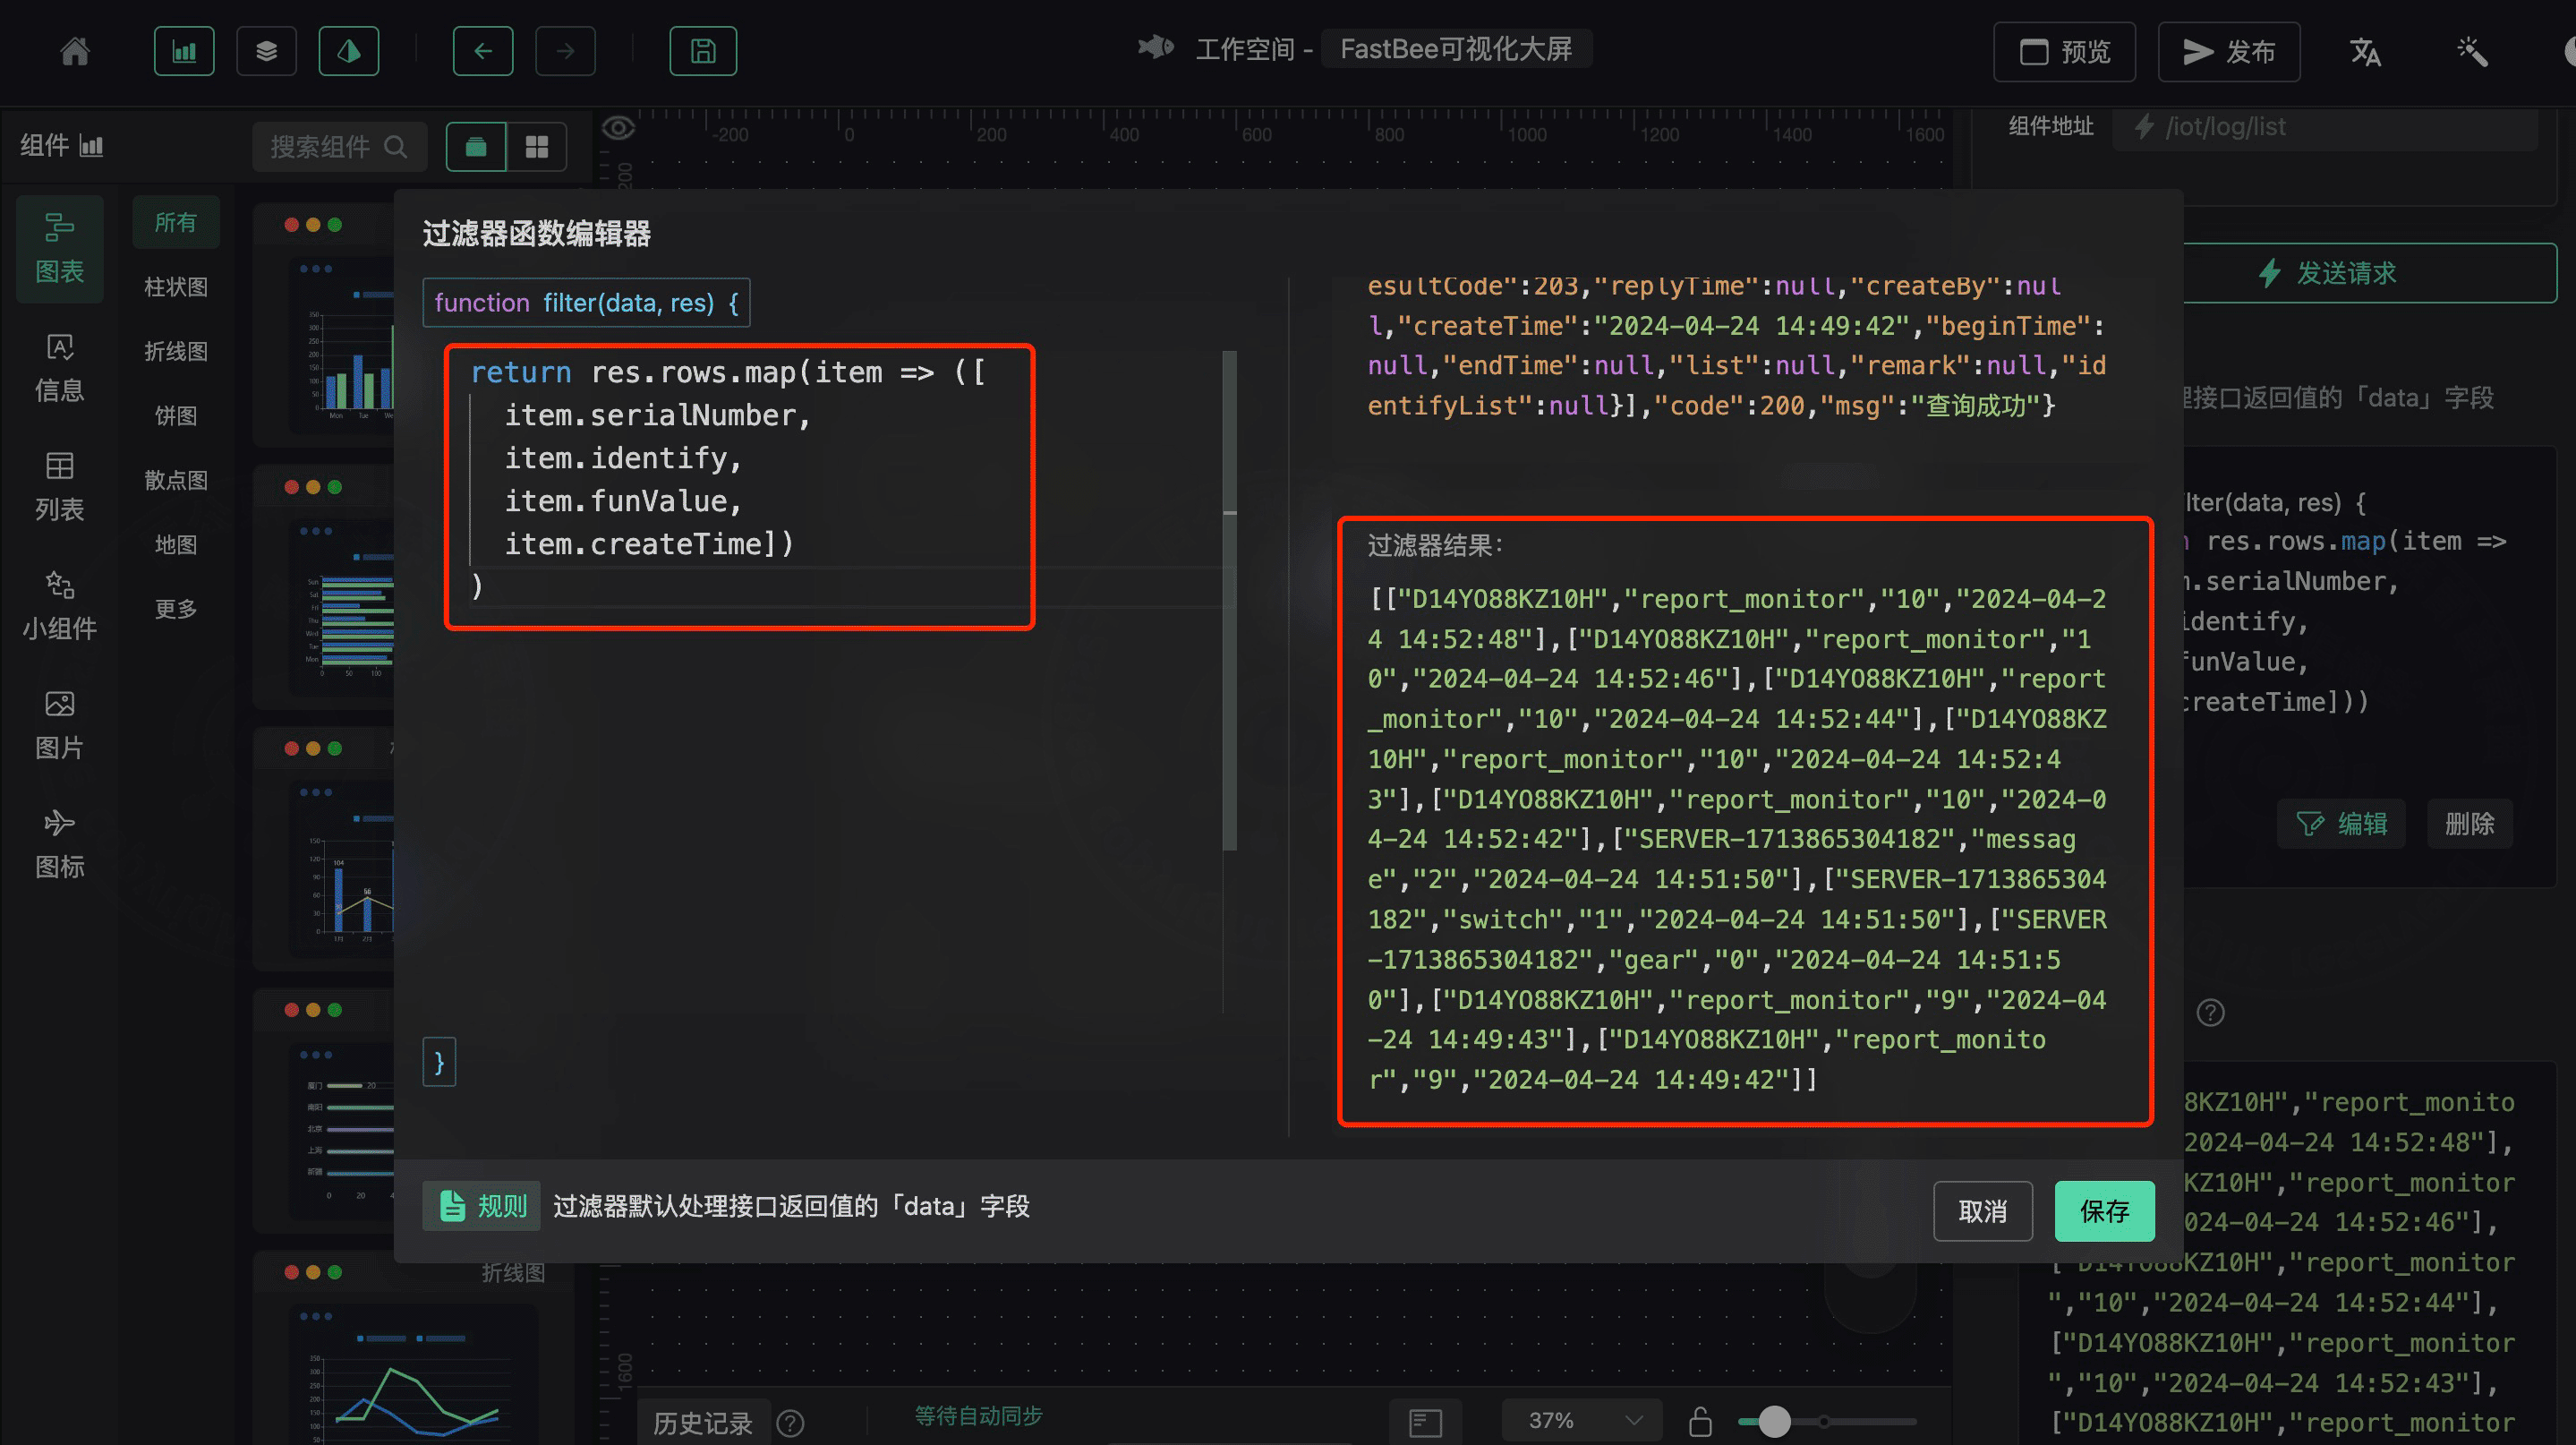This screenshot has width=2576, height=1445.
Task: Click the history help question mark icon
Action: (x=790, y=1423)
